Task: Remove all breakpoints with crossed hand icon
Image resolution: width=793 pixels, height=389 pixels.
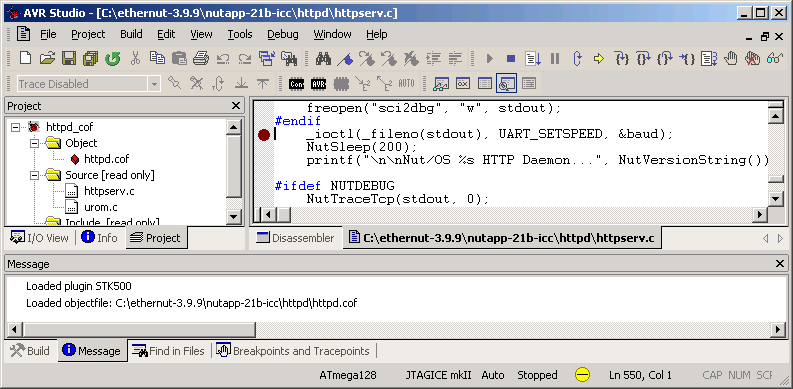Action: 753,59
